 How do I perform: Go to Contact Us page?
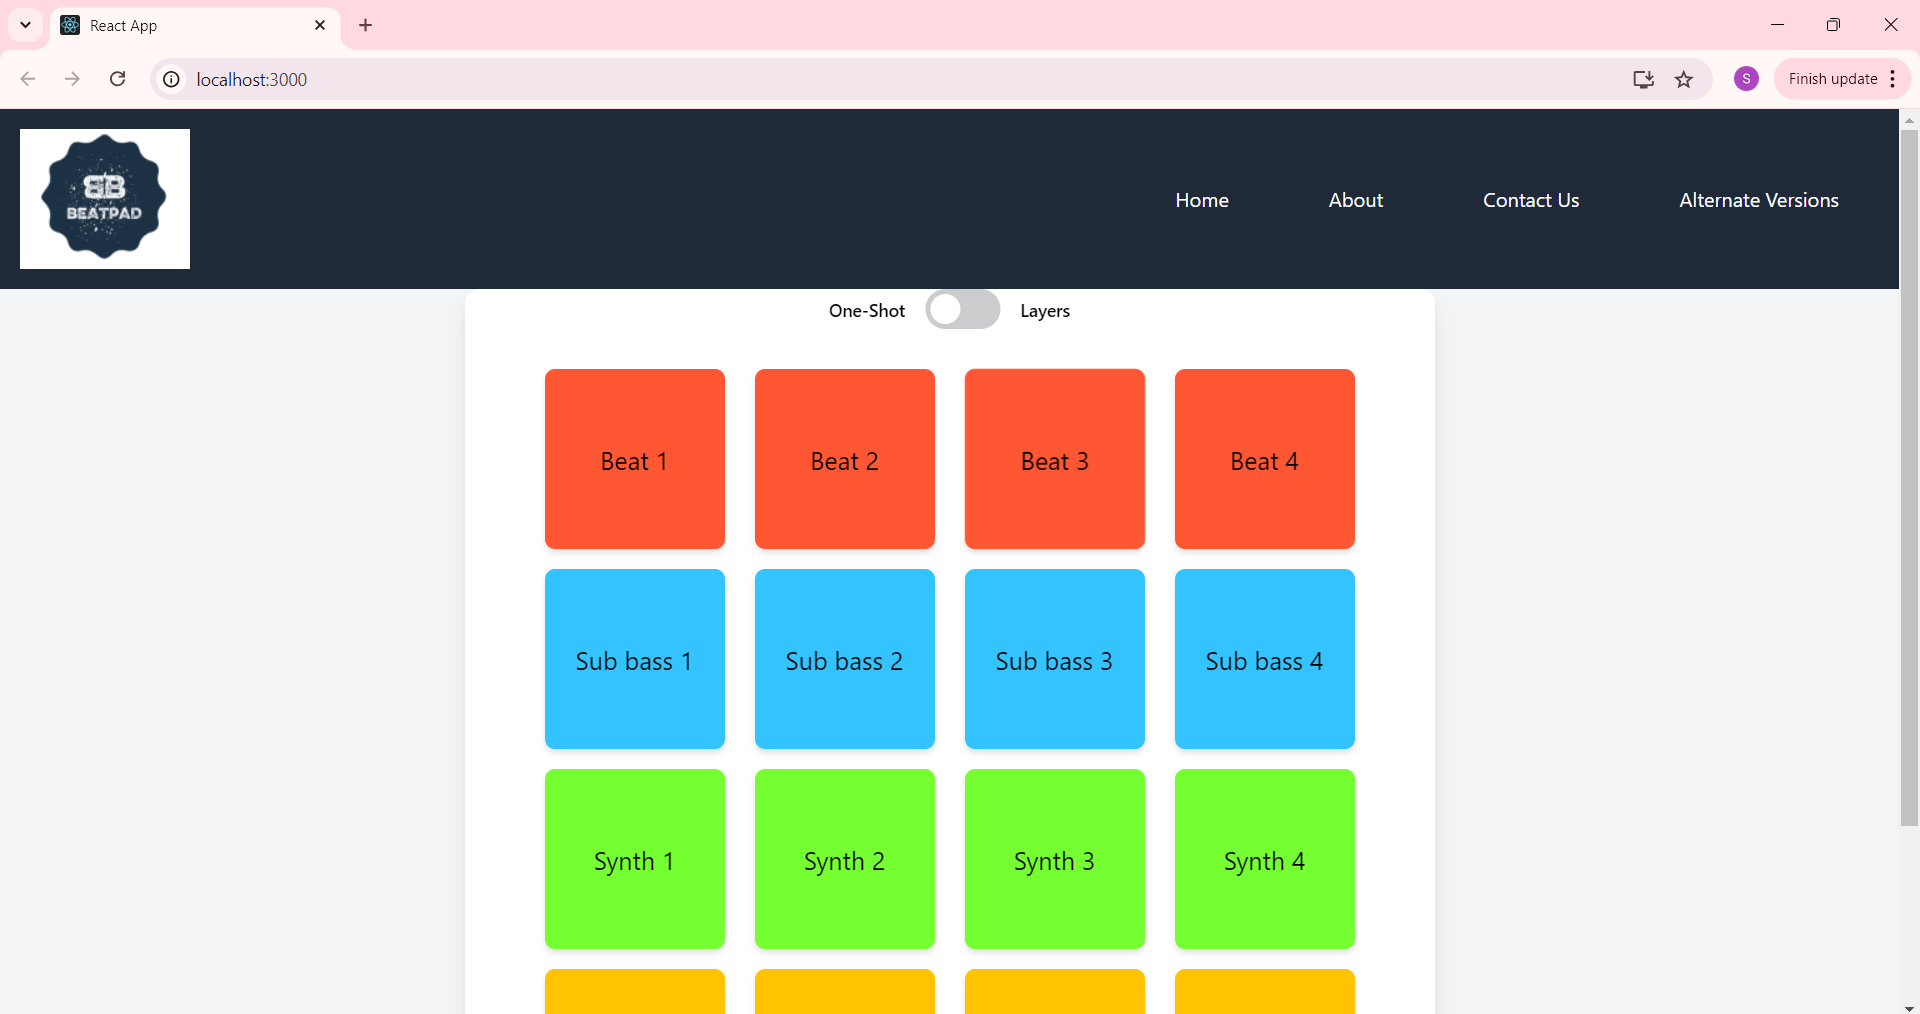(x=1531, y=200)
